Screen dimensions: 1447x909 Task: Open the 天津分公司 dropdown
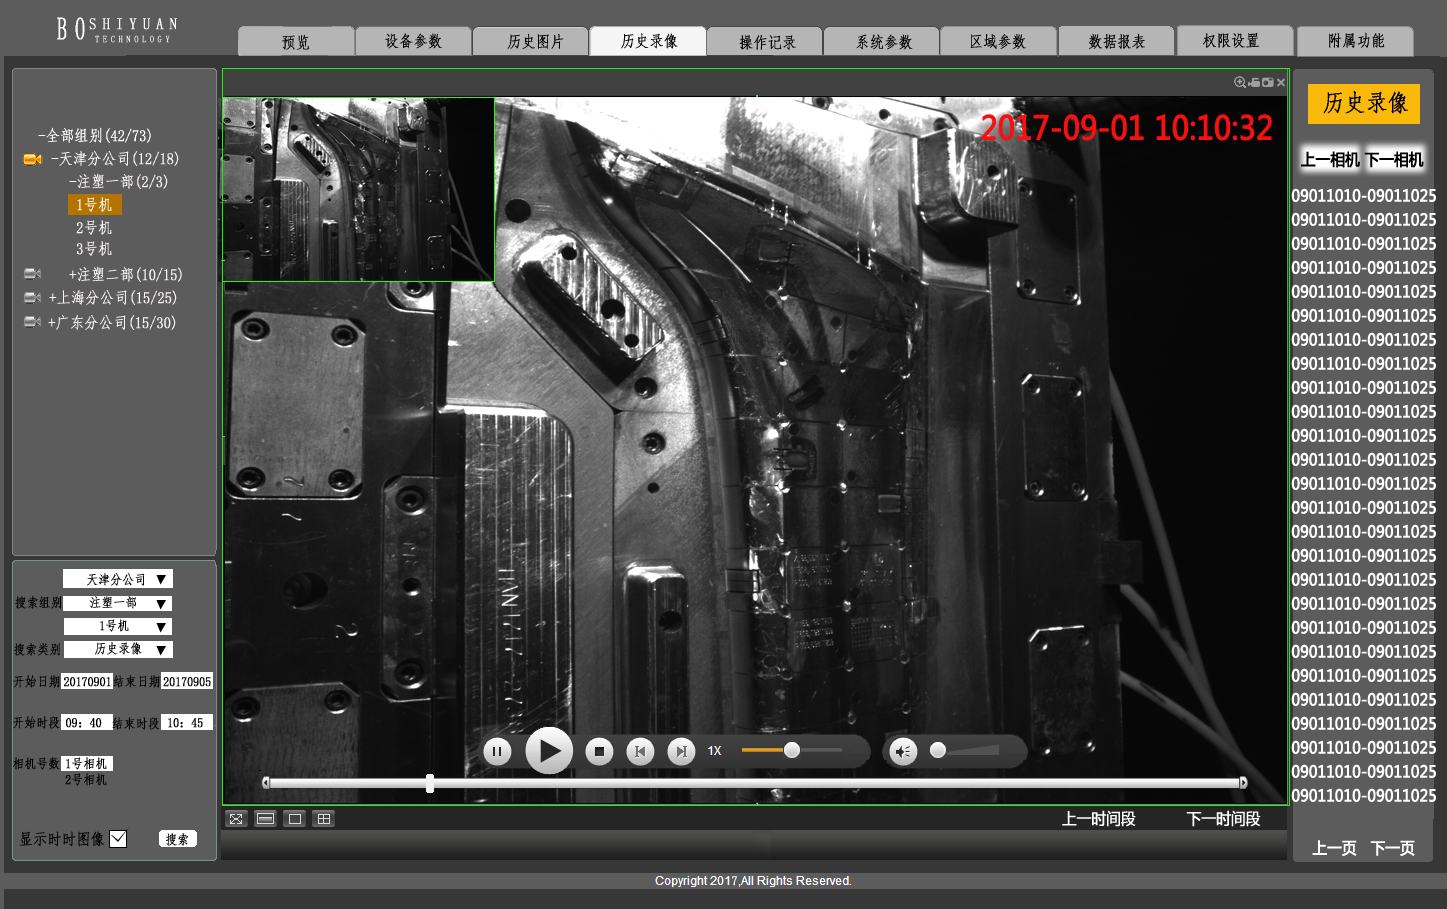(x=160, y=580)
